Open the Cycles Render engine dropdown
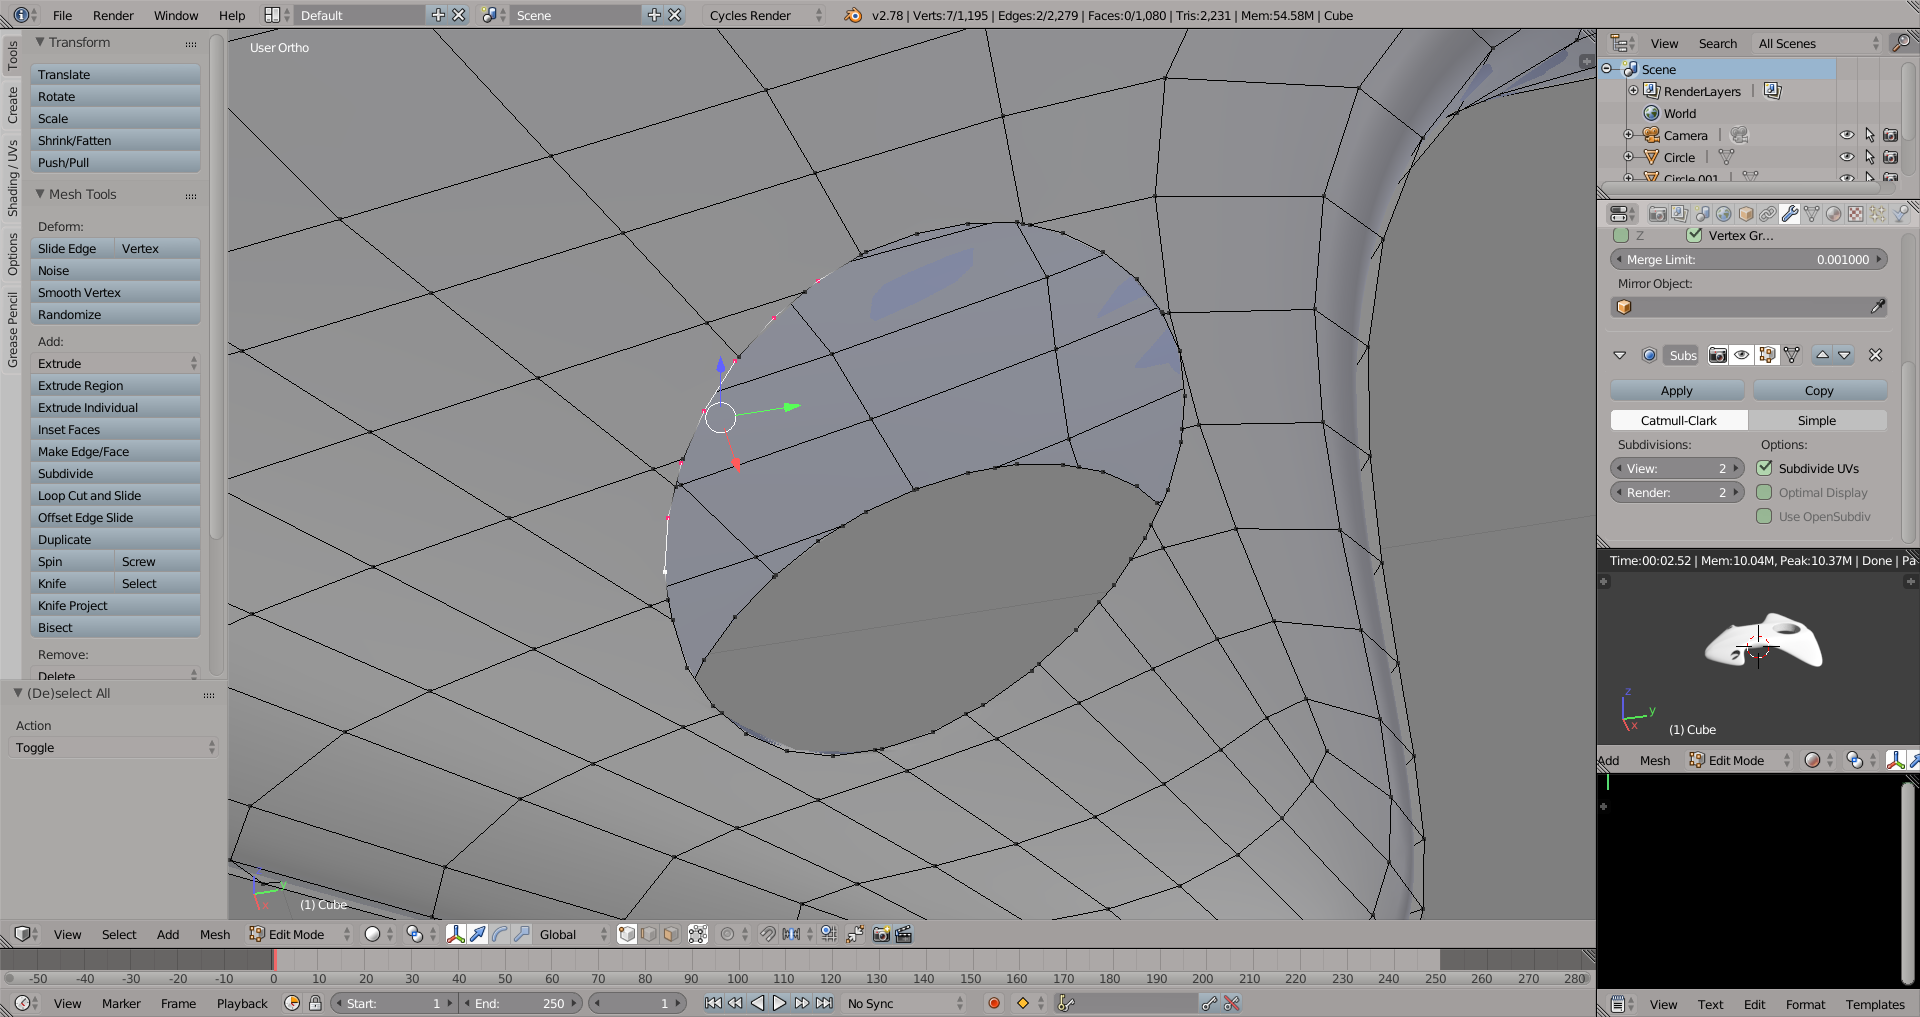Screen dimensions: 1920x1017 (765, 15)
